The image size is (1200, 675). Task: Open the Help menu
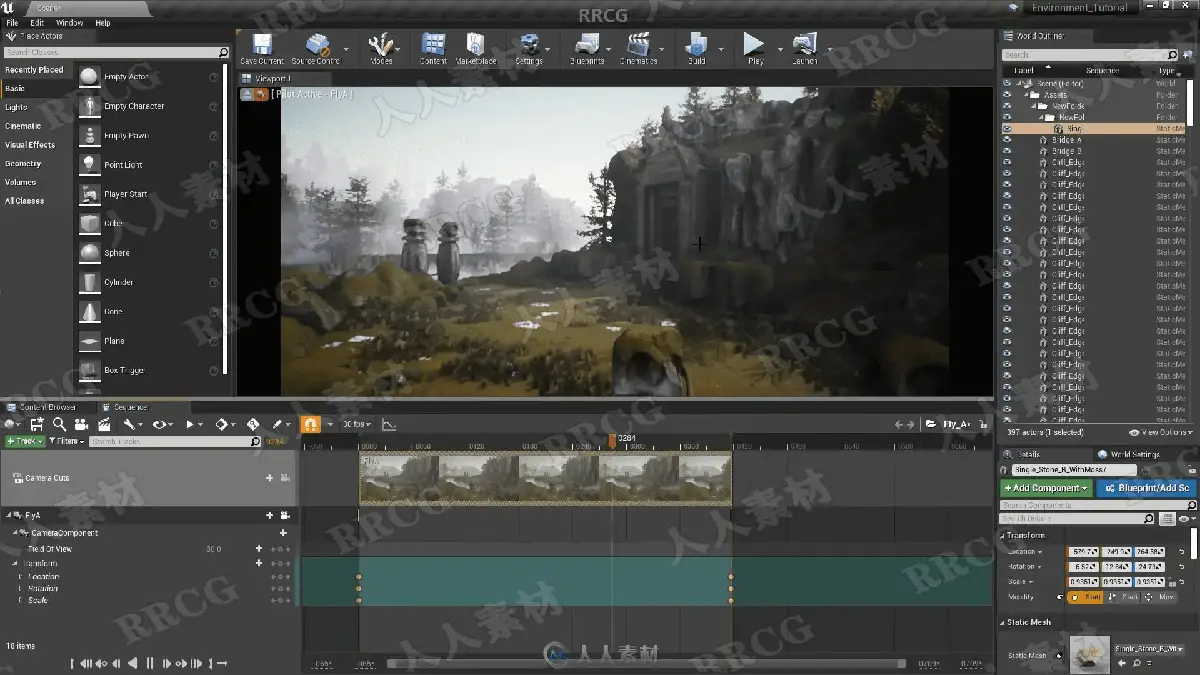click(x=103, y=22)
